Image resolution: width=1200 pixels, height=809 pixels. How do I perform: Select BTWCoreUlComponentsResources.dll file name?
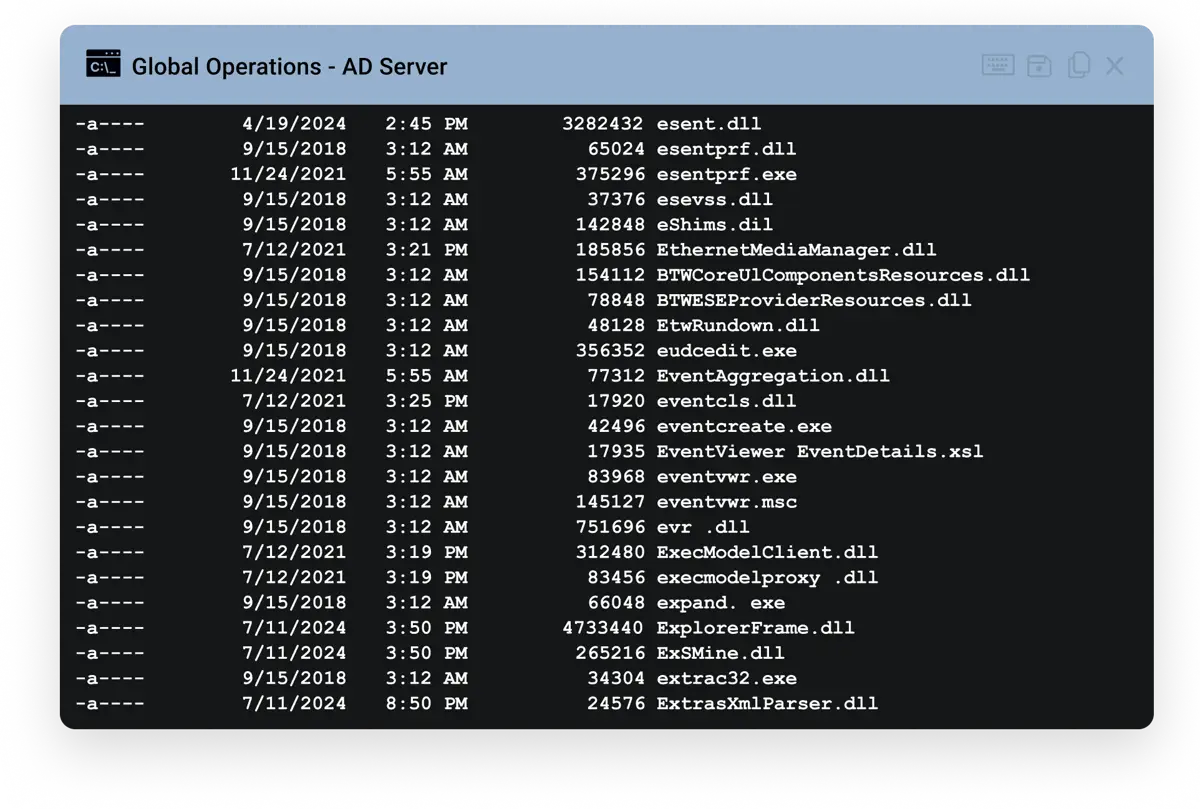click(843, 275)
